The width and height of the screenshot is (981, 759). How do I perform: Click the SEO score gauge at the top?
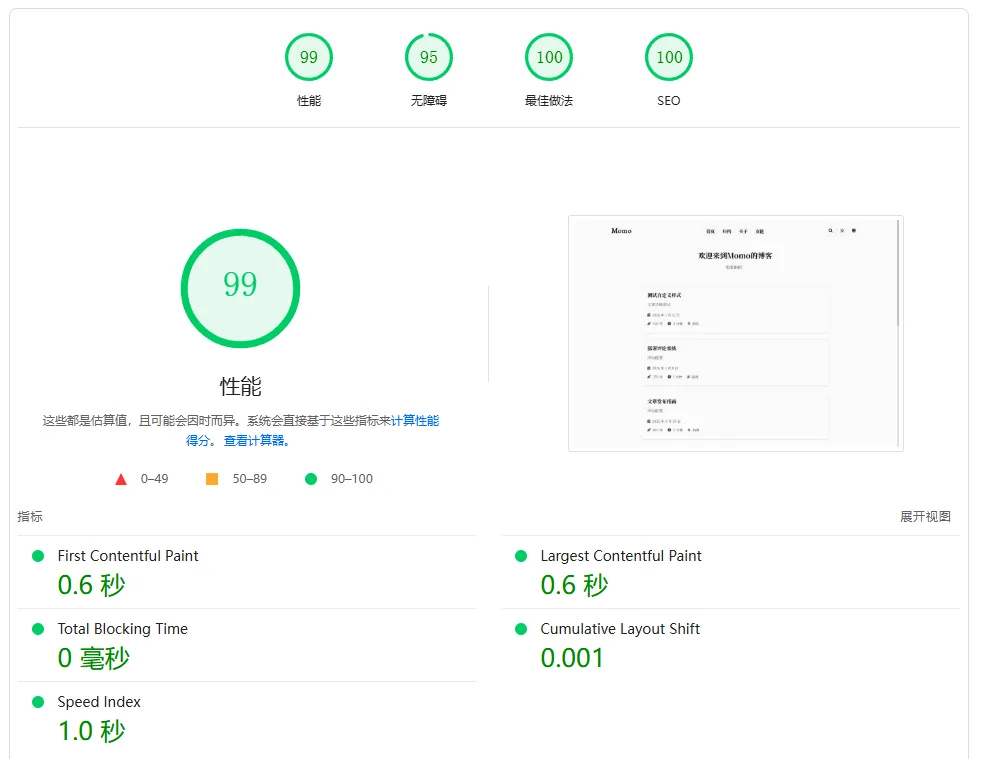coord(668,57)
